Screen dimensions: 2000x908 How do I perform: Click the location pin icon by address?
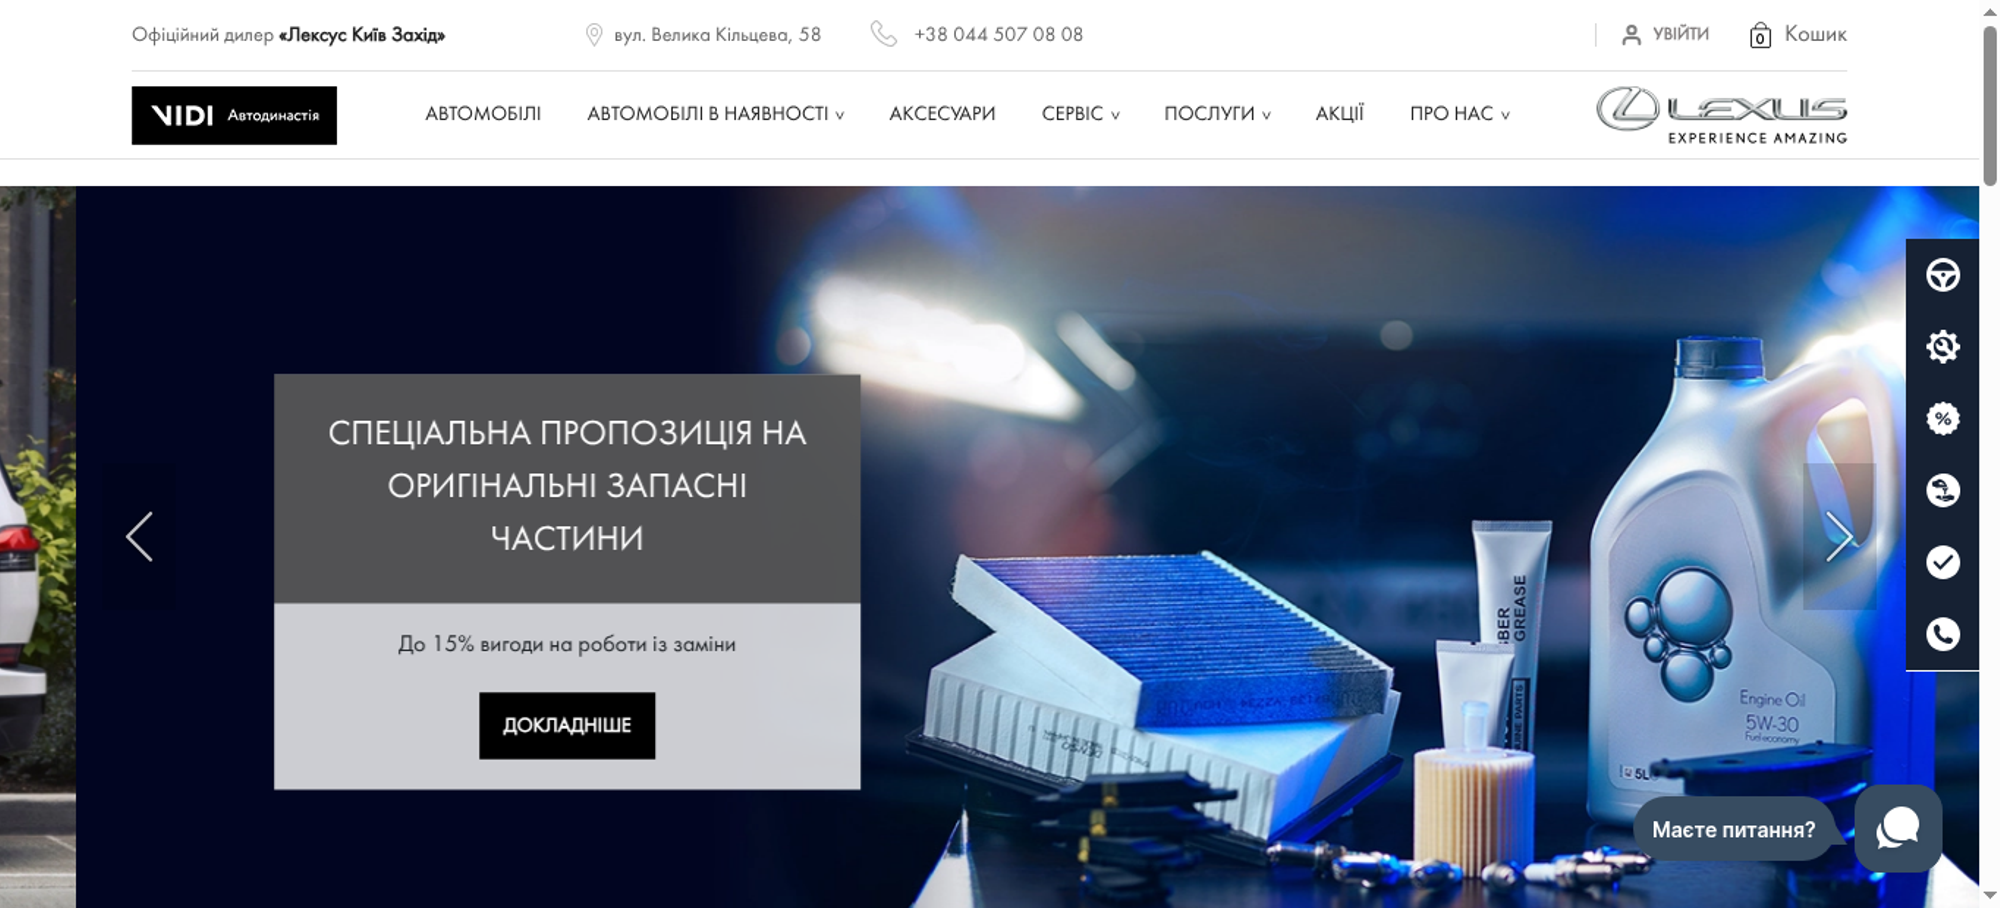coord(594,35)
